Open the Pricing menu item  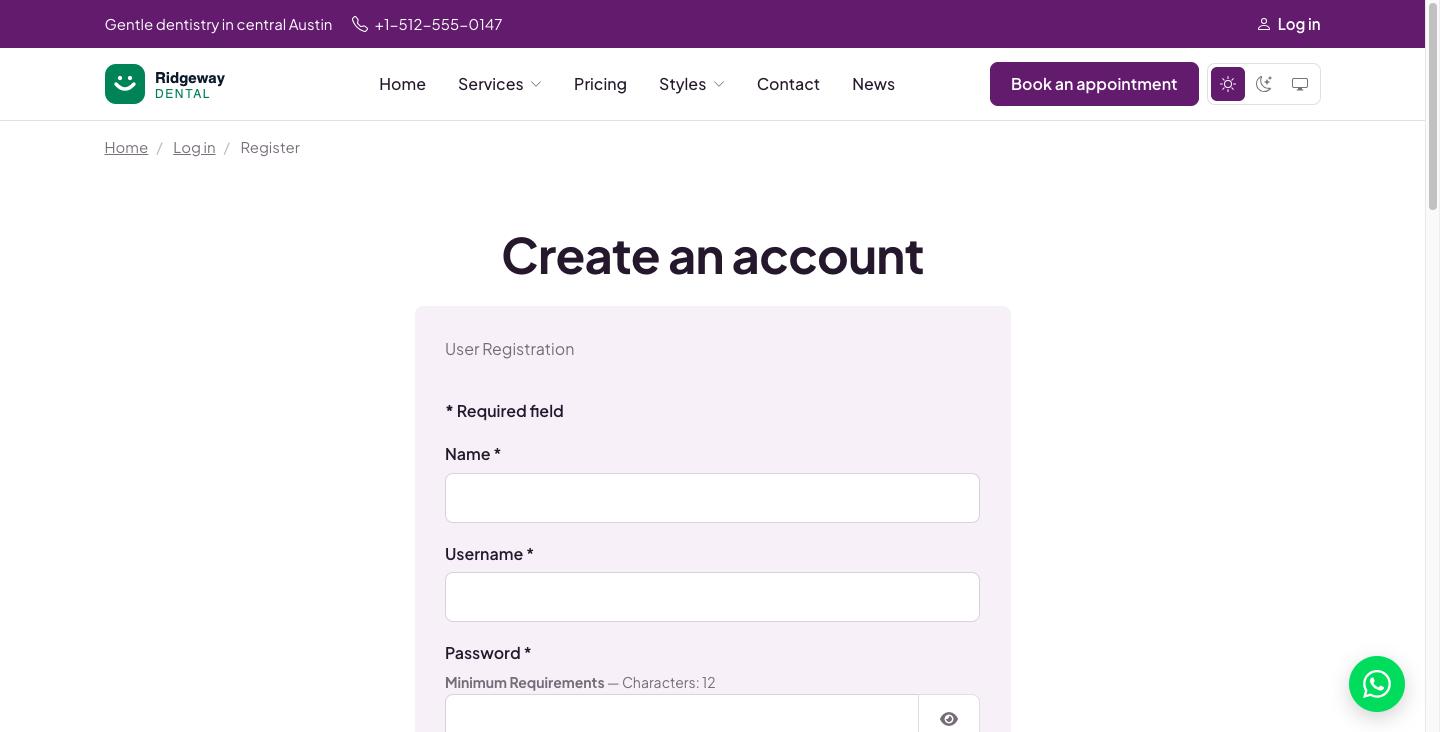coord(600,84)
